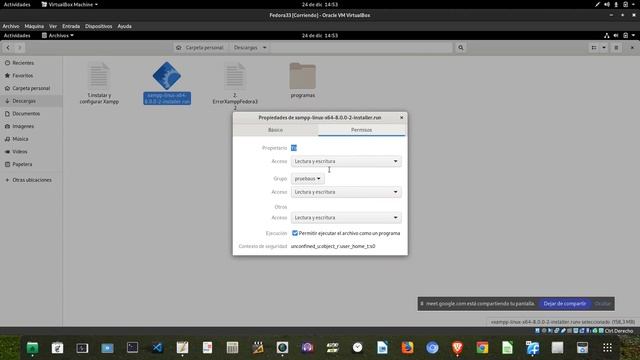
Task: Open the VirtualBox Dispositivos menu
Action: (x=98, y=26)
